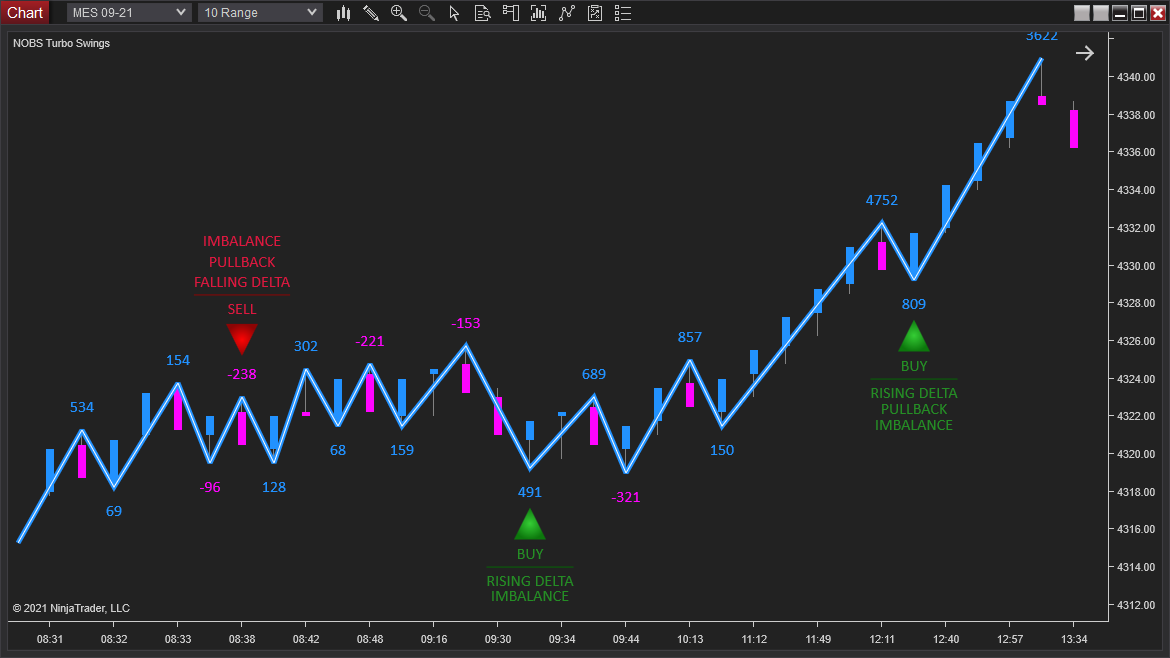The height and width of the screenshot is (658, 1170).
Task: Open the indicators line-graph icon
Action: [x=566, y=13]
